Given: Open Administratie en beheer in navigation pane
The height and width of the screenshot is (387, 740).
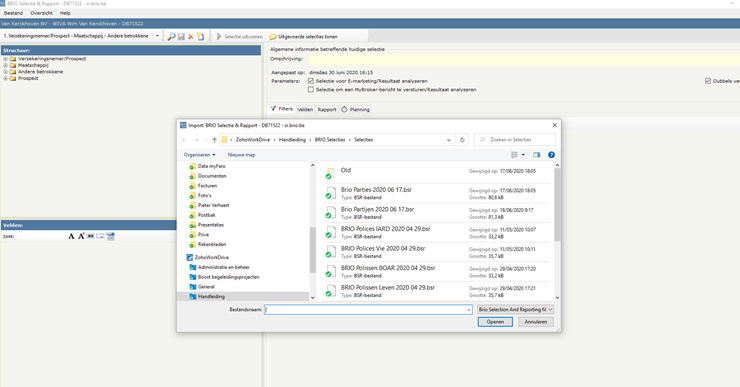Looking at the screenshot, I should point(224,267).
